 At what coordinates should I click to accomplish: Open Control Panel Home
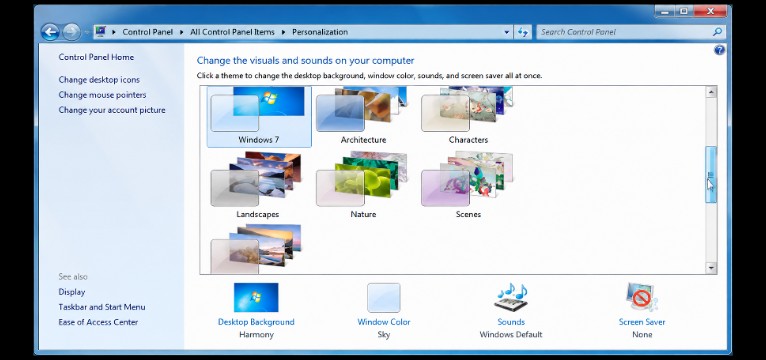96,57
